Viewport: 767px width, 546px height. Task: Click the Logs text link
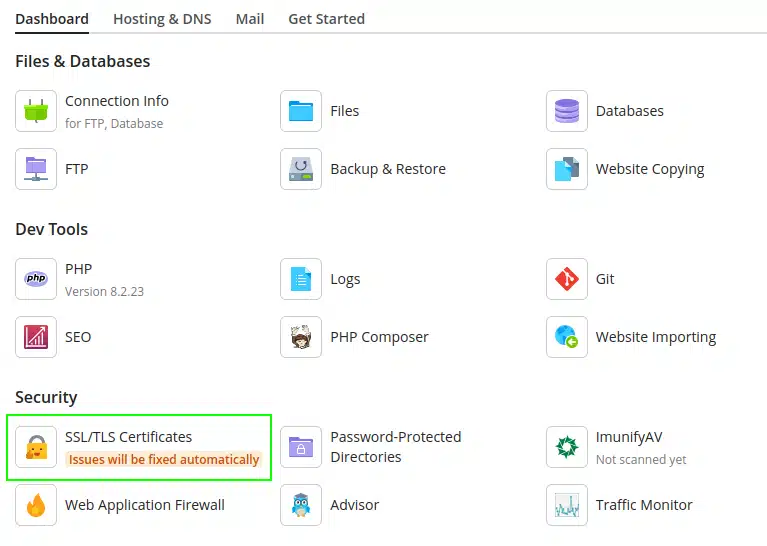pos(345,279)
